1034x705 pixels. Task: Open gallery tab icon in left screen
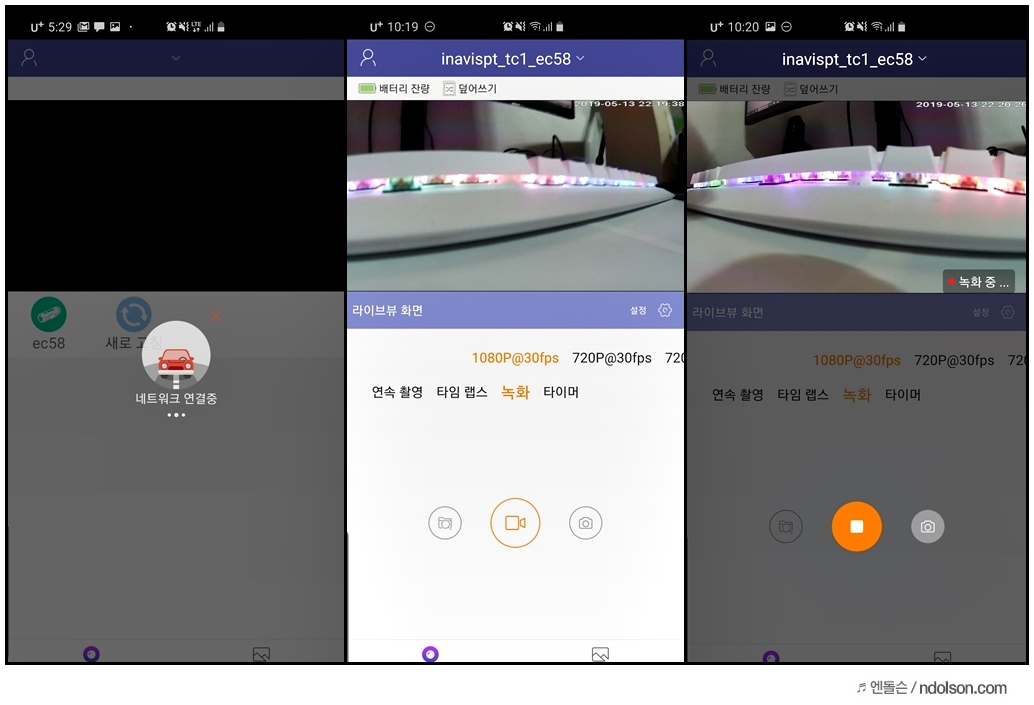click(x=261, y=654)
